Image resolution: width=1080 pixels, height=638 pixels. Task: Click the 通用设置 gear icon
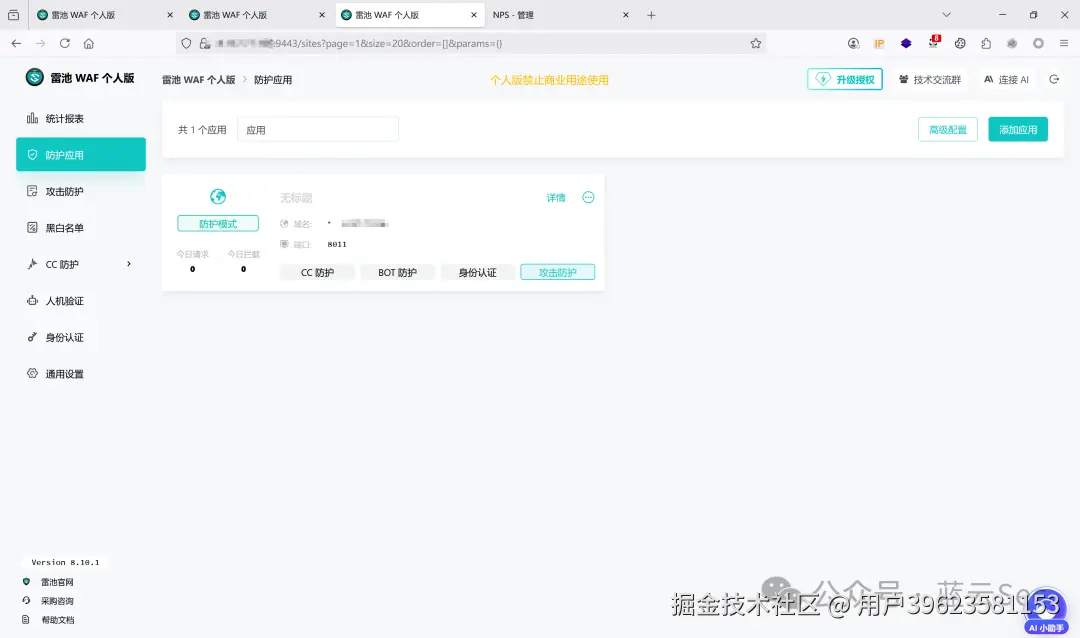pyautogui.click(x=32, y=373)
